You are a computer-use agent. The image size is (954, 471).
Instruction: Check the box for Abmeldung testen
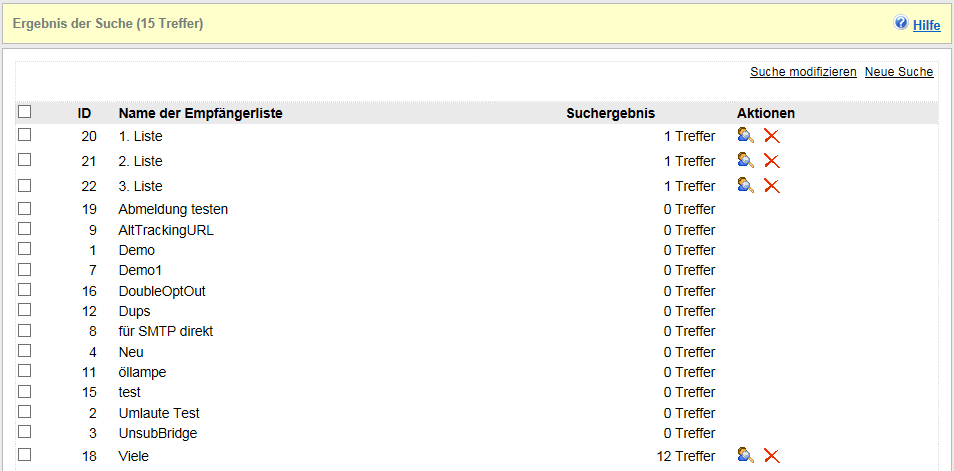click(x=25, y=208)
